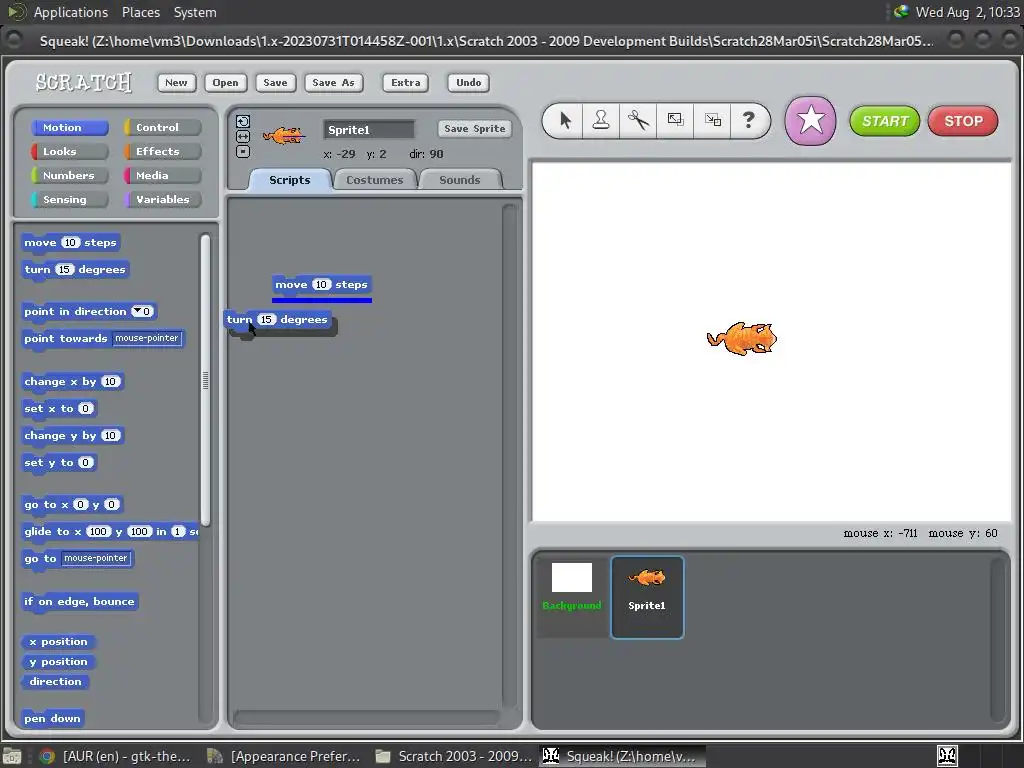Click the set y to 0 block
This screenshot has height=768, width=1024.
click(x=59, y=463)
